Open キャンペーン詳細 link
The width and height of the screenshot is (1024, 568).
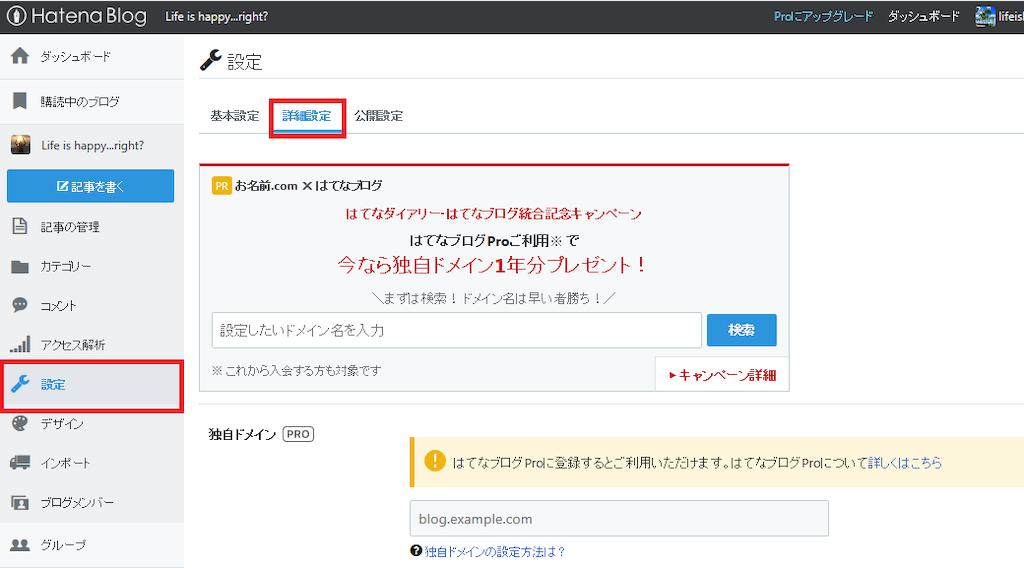[x=722, y=375]
